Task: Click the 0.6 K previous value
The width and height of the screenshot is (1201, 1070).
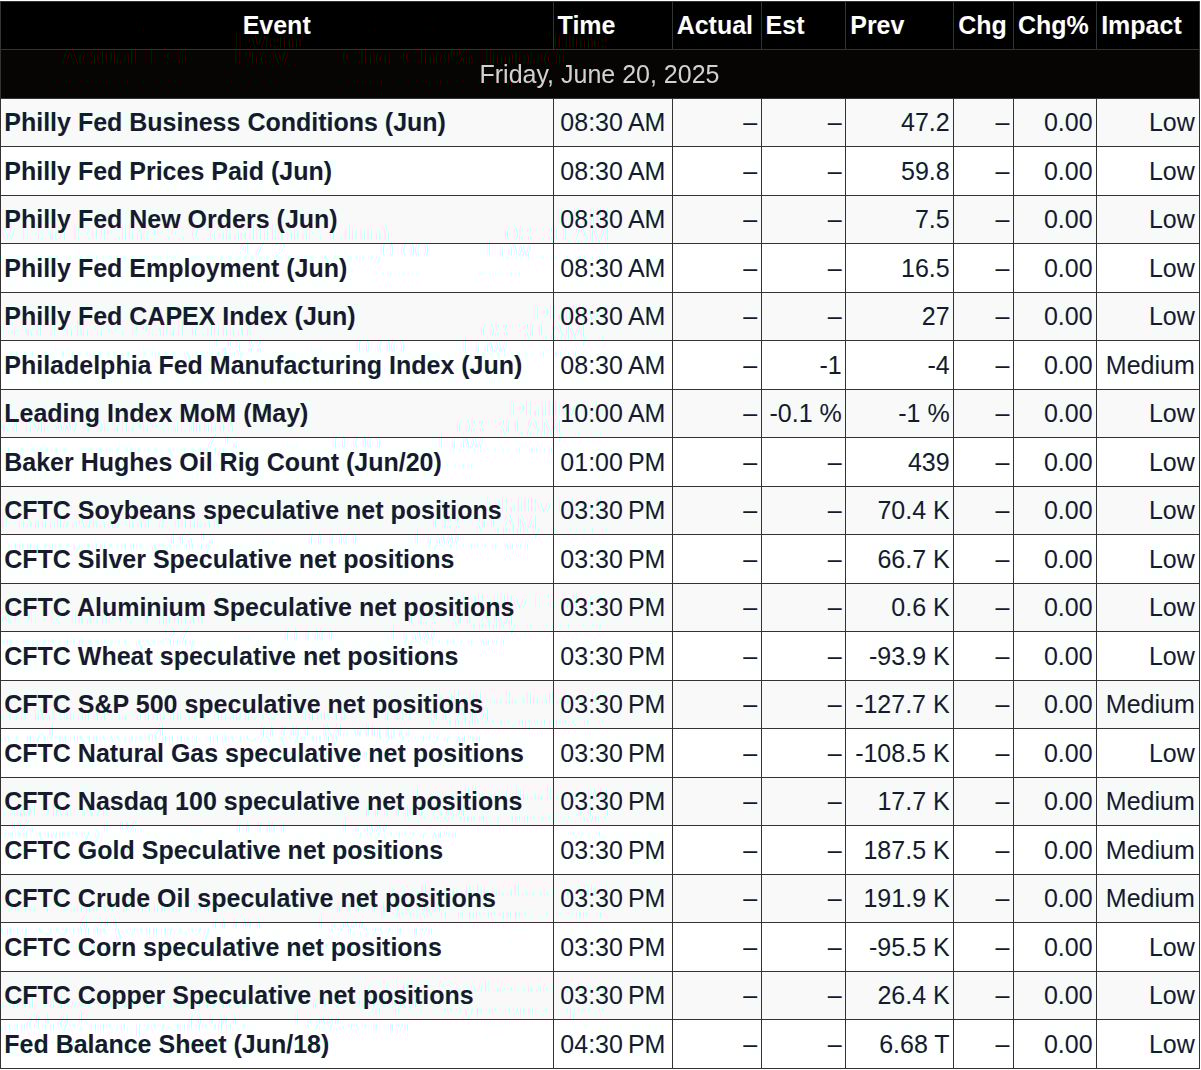Action: 920,608
